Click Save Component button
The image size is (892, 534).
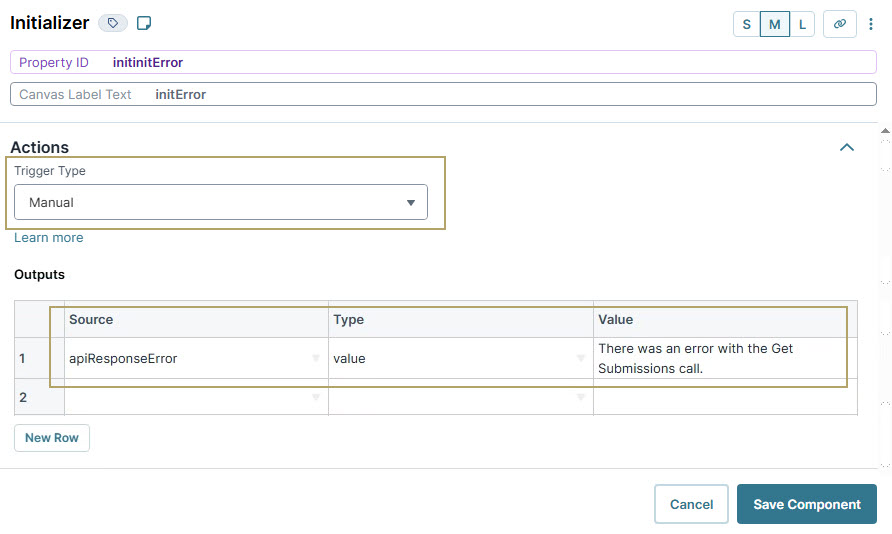coord(807,504)
